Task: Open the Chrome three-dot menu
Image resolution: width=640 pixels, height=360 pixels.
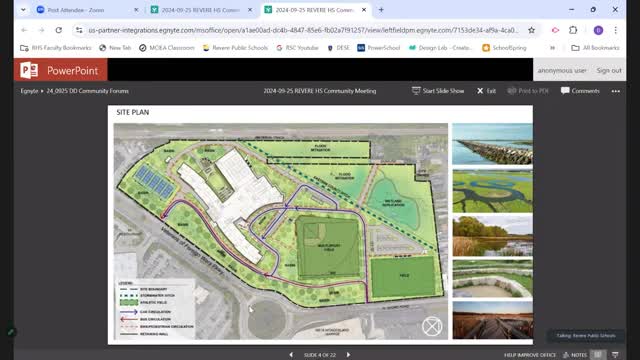Action: click(x=616, y=30)
